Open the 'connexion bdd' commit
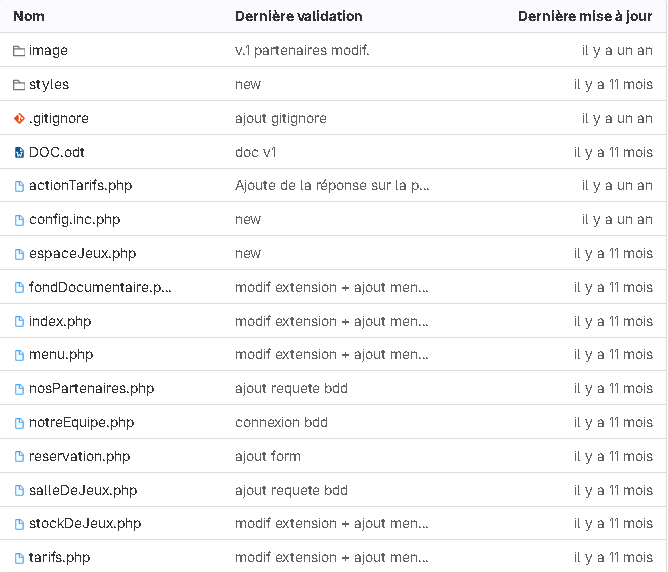 (281, 423)
